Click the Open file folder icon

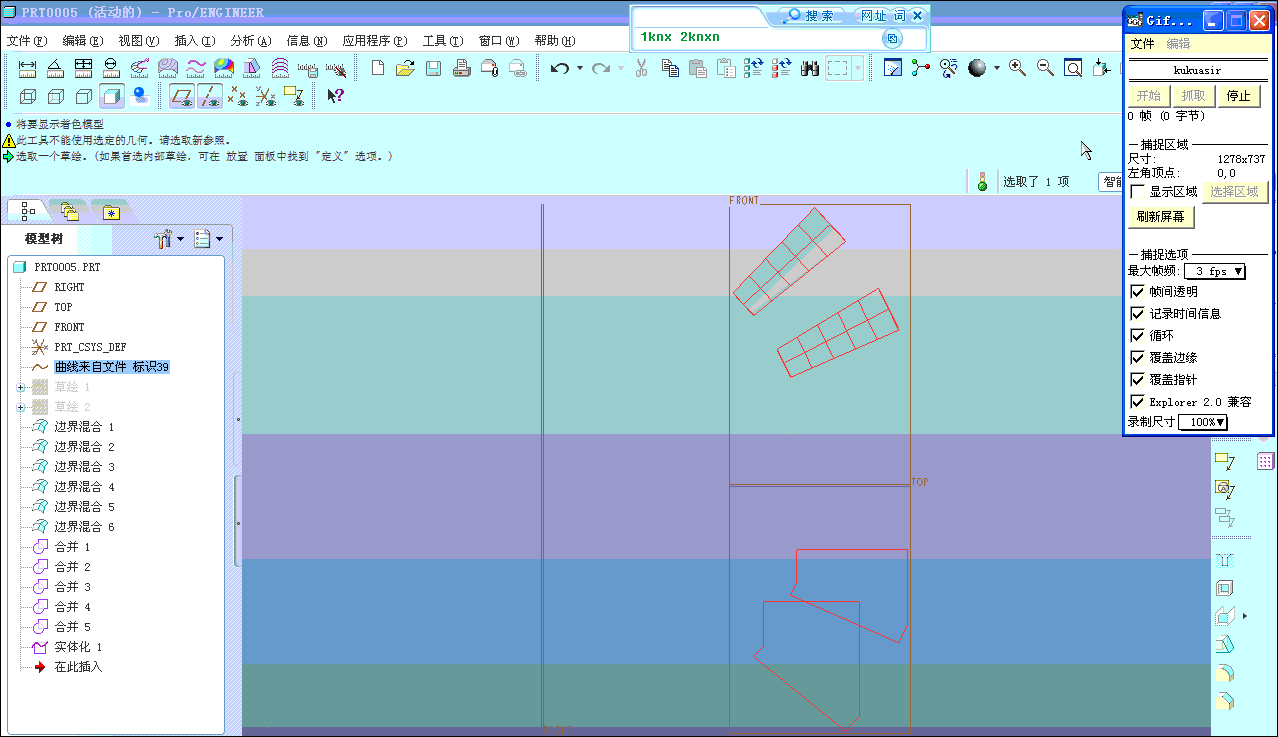pyautogui.click(x=405, y=68)
